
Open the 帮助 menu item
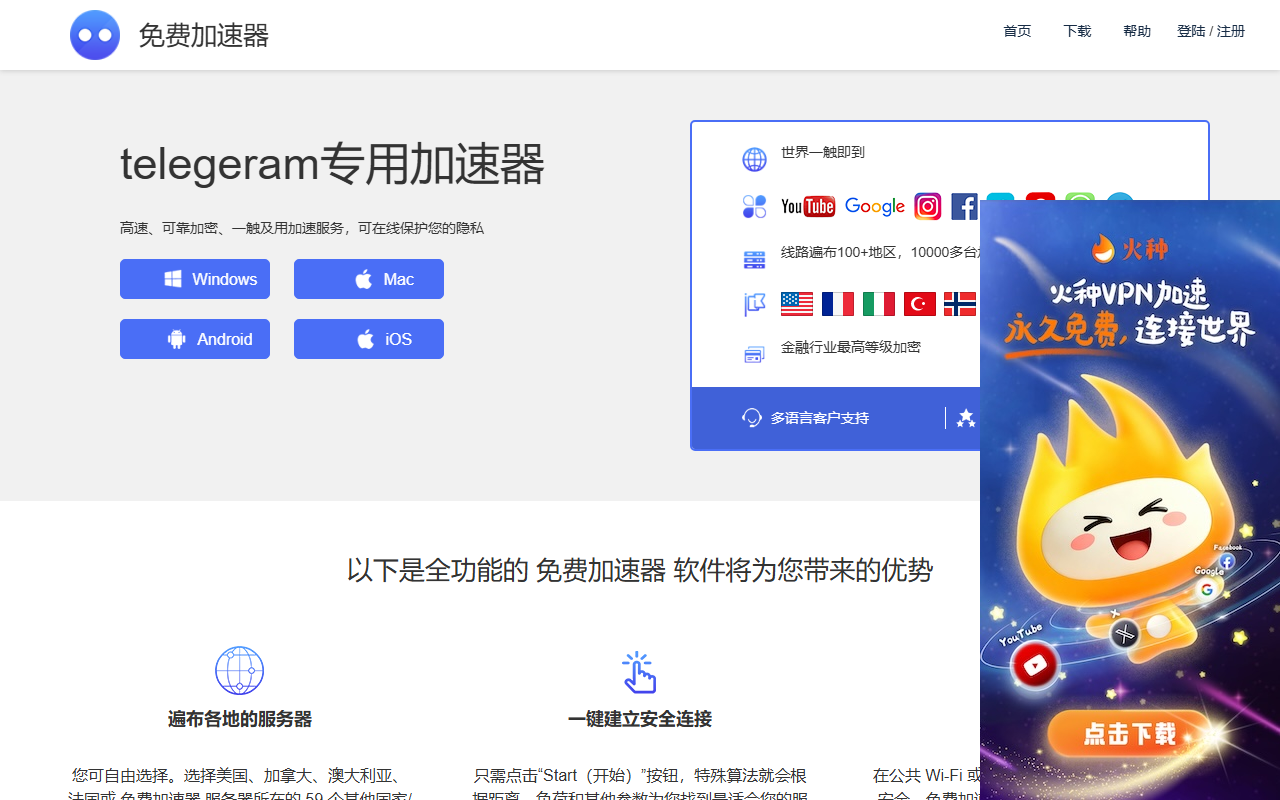click(x=1137, y=31)
